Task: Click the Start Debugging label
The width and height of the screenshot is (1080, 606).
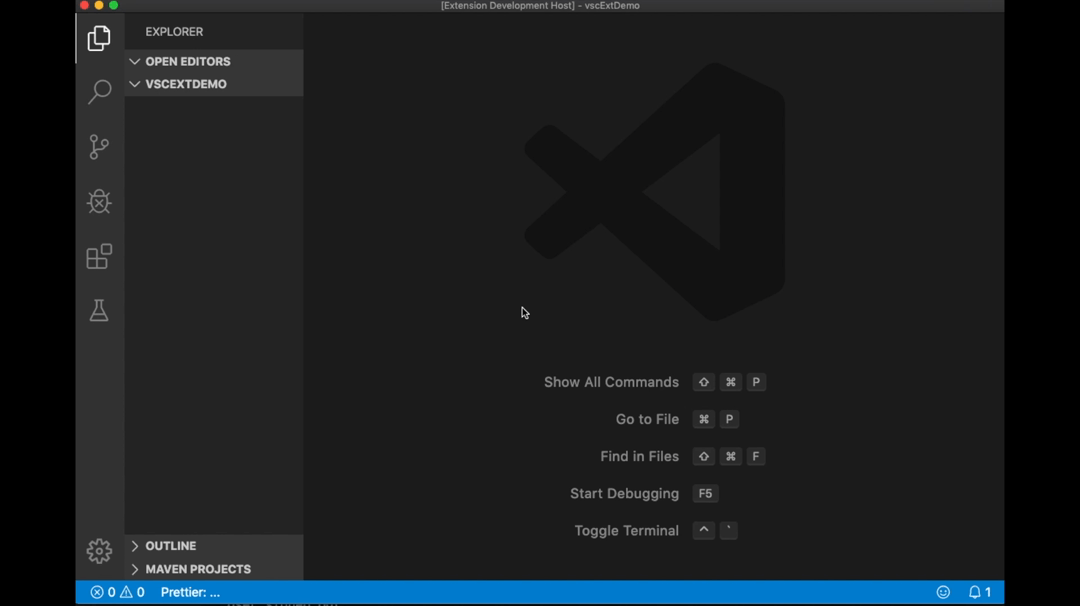Action: click(625, 494)
